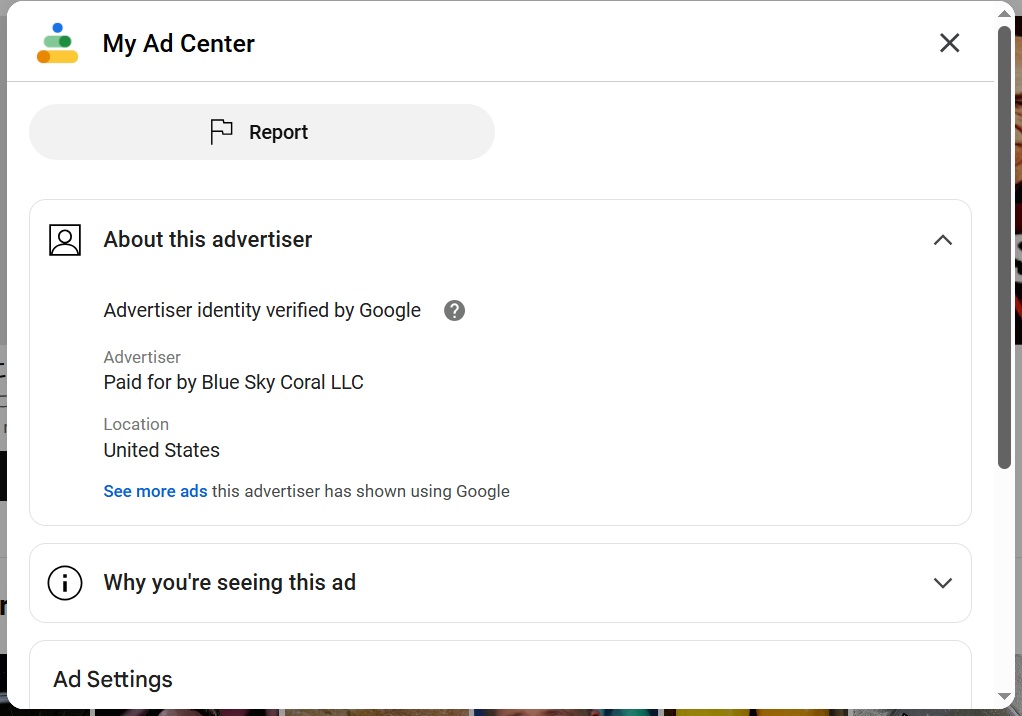The height and width of the screenshot is (716, 1022).
Task: Click 'Paid for by Blue Sky Coral LLC' text
Action: click(x=233, y=382)
